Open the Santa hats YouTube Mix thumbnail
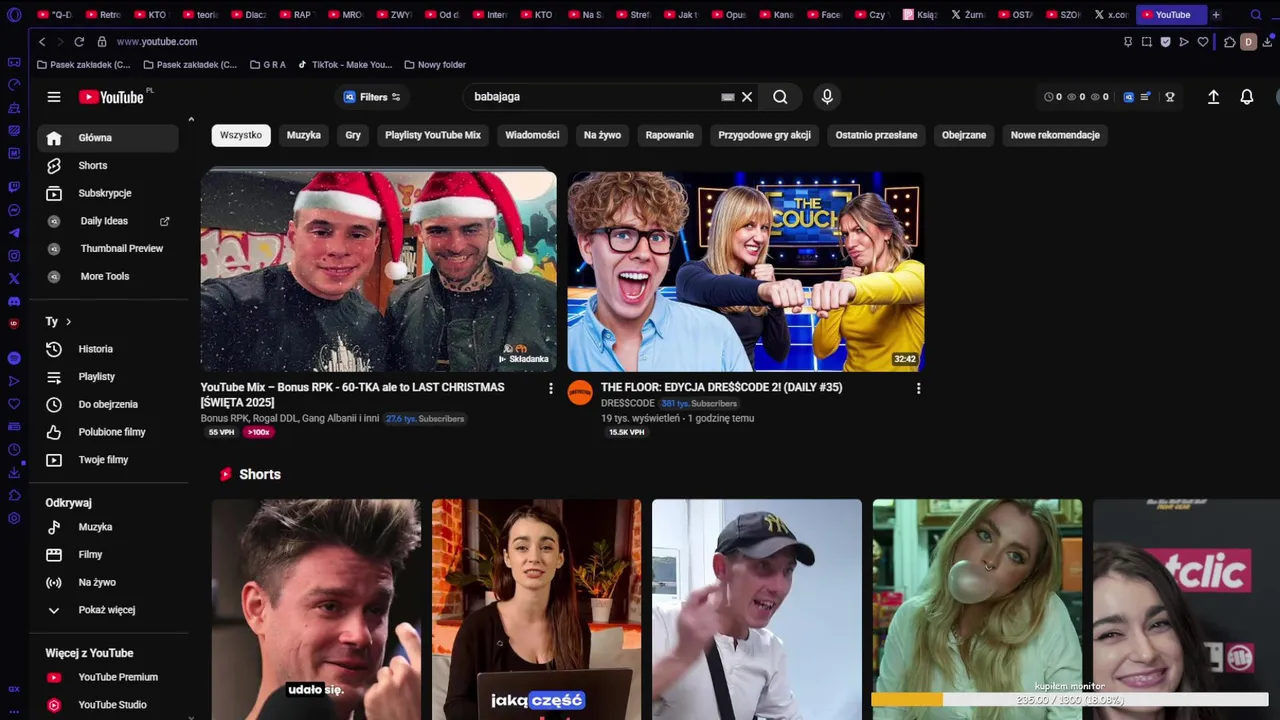1280x720 pixels. coord(378,271)
